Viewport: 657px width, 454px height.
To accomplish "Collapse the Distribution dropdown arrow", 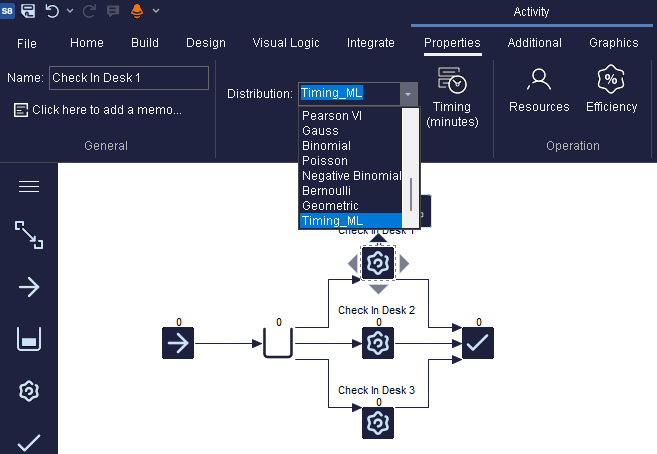I will coord(408,94).
